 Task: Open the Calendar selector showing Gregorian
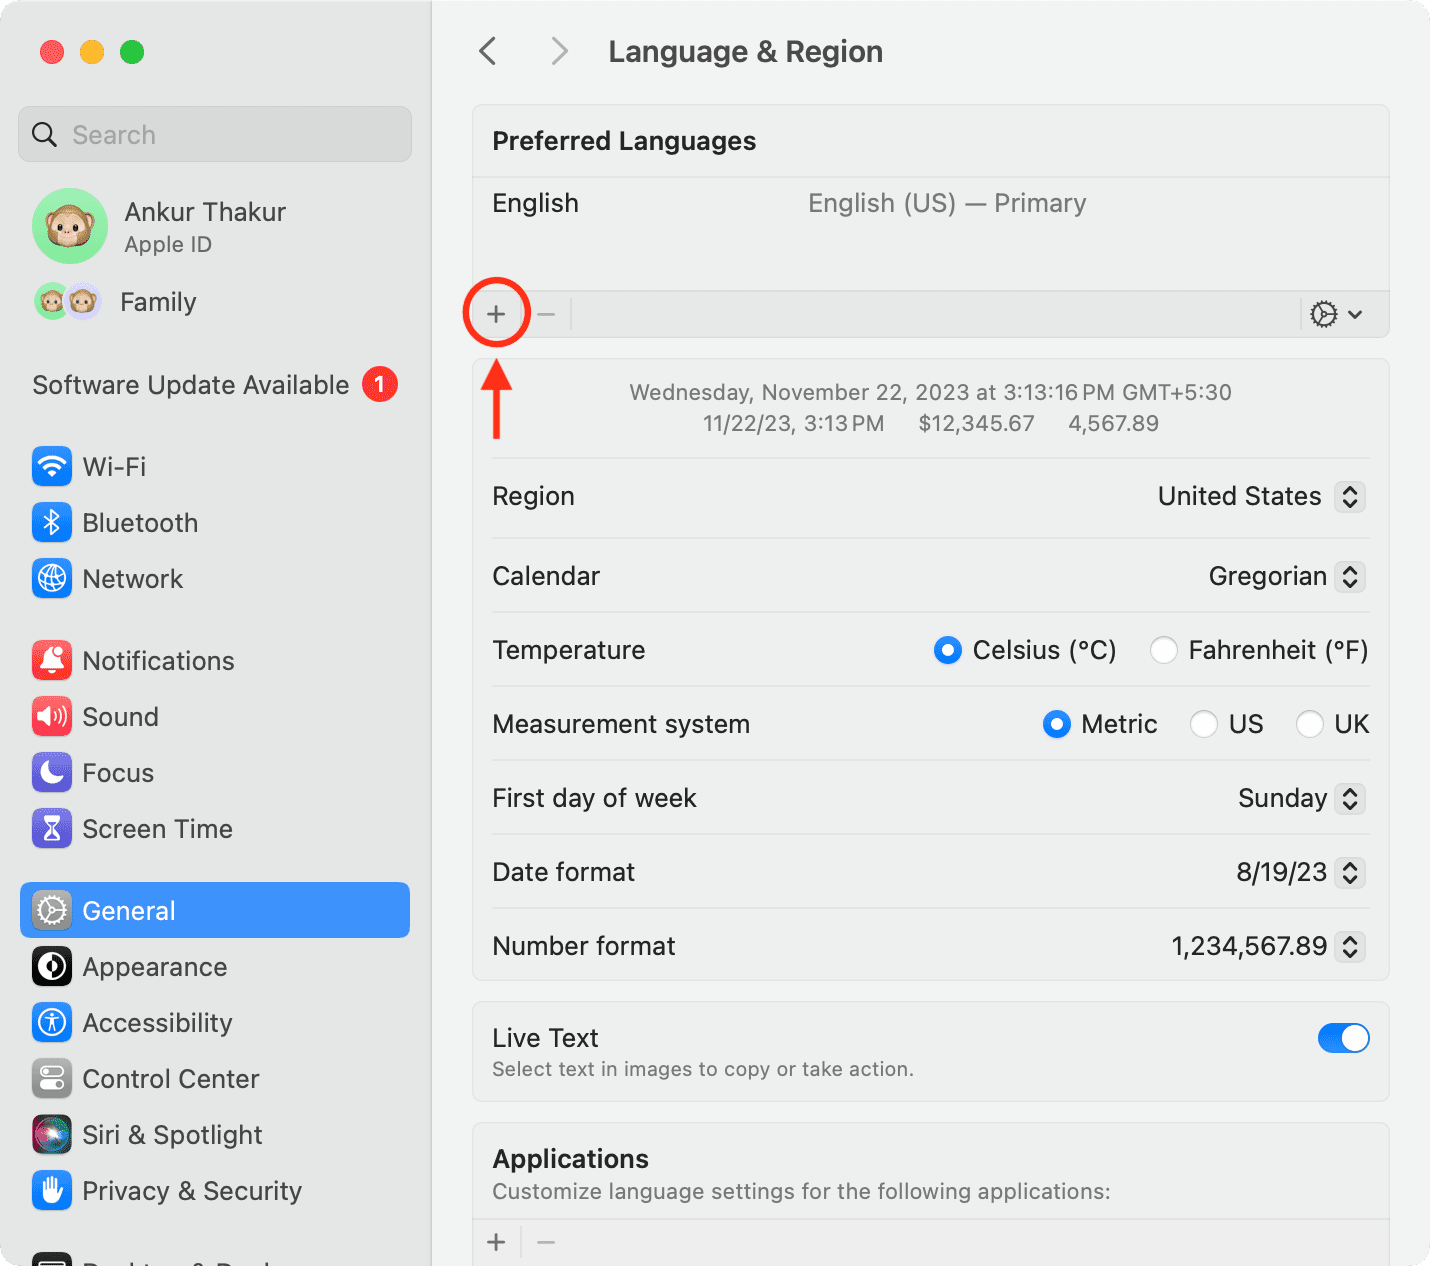click(1350, 576)
